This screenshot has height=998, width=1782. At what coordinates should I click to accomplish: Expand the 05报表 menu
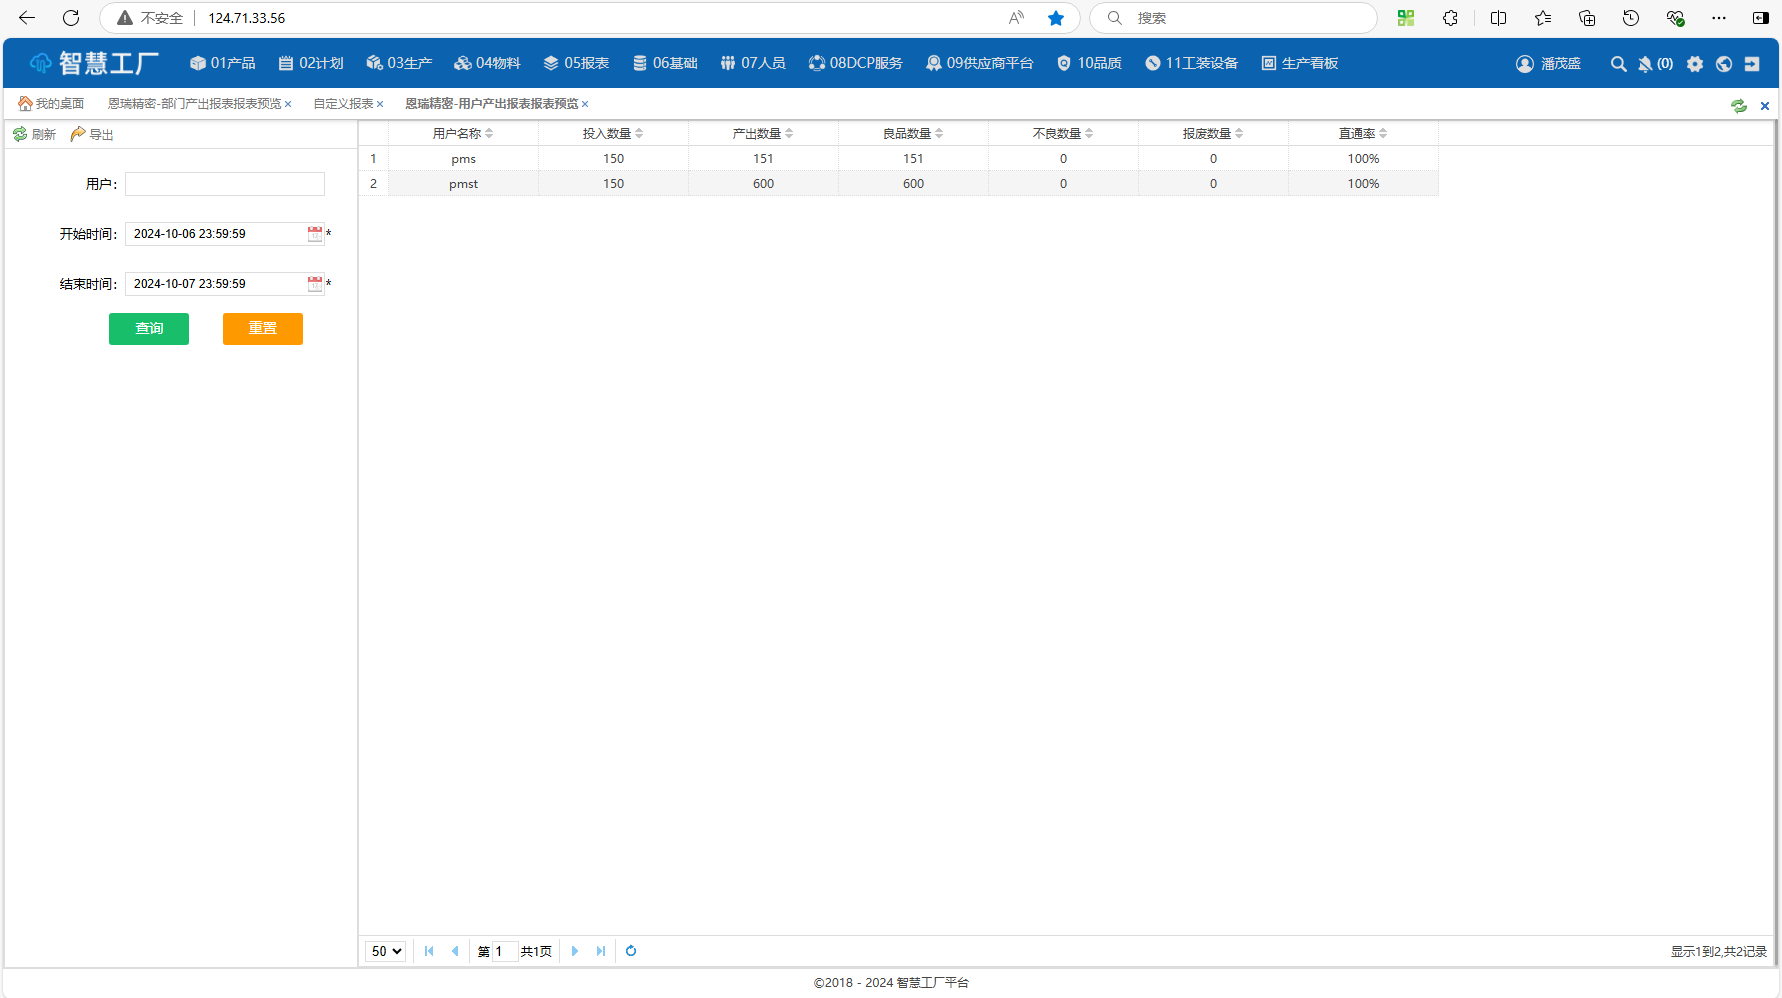(576, 63)
